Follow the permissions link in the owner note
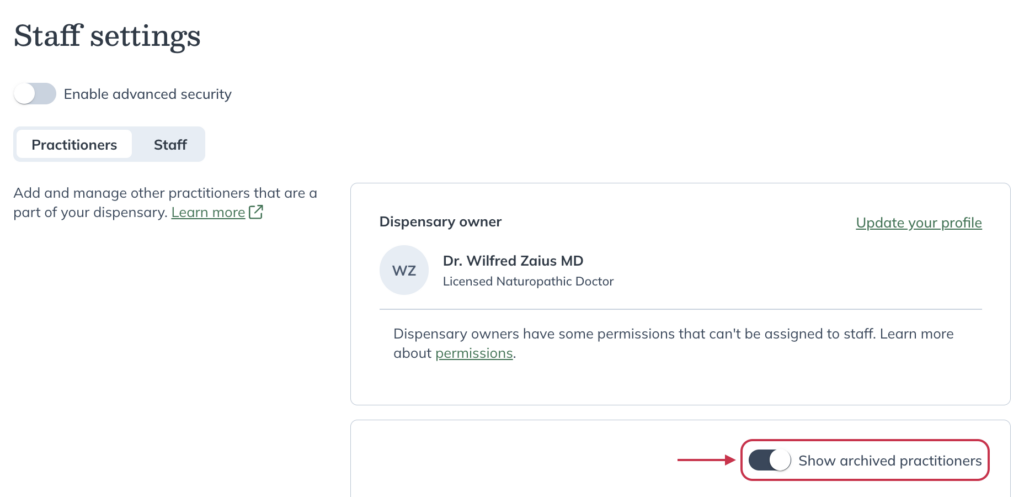The height and width of the screenshot is (497, 1024). (x=474, y=353)
